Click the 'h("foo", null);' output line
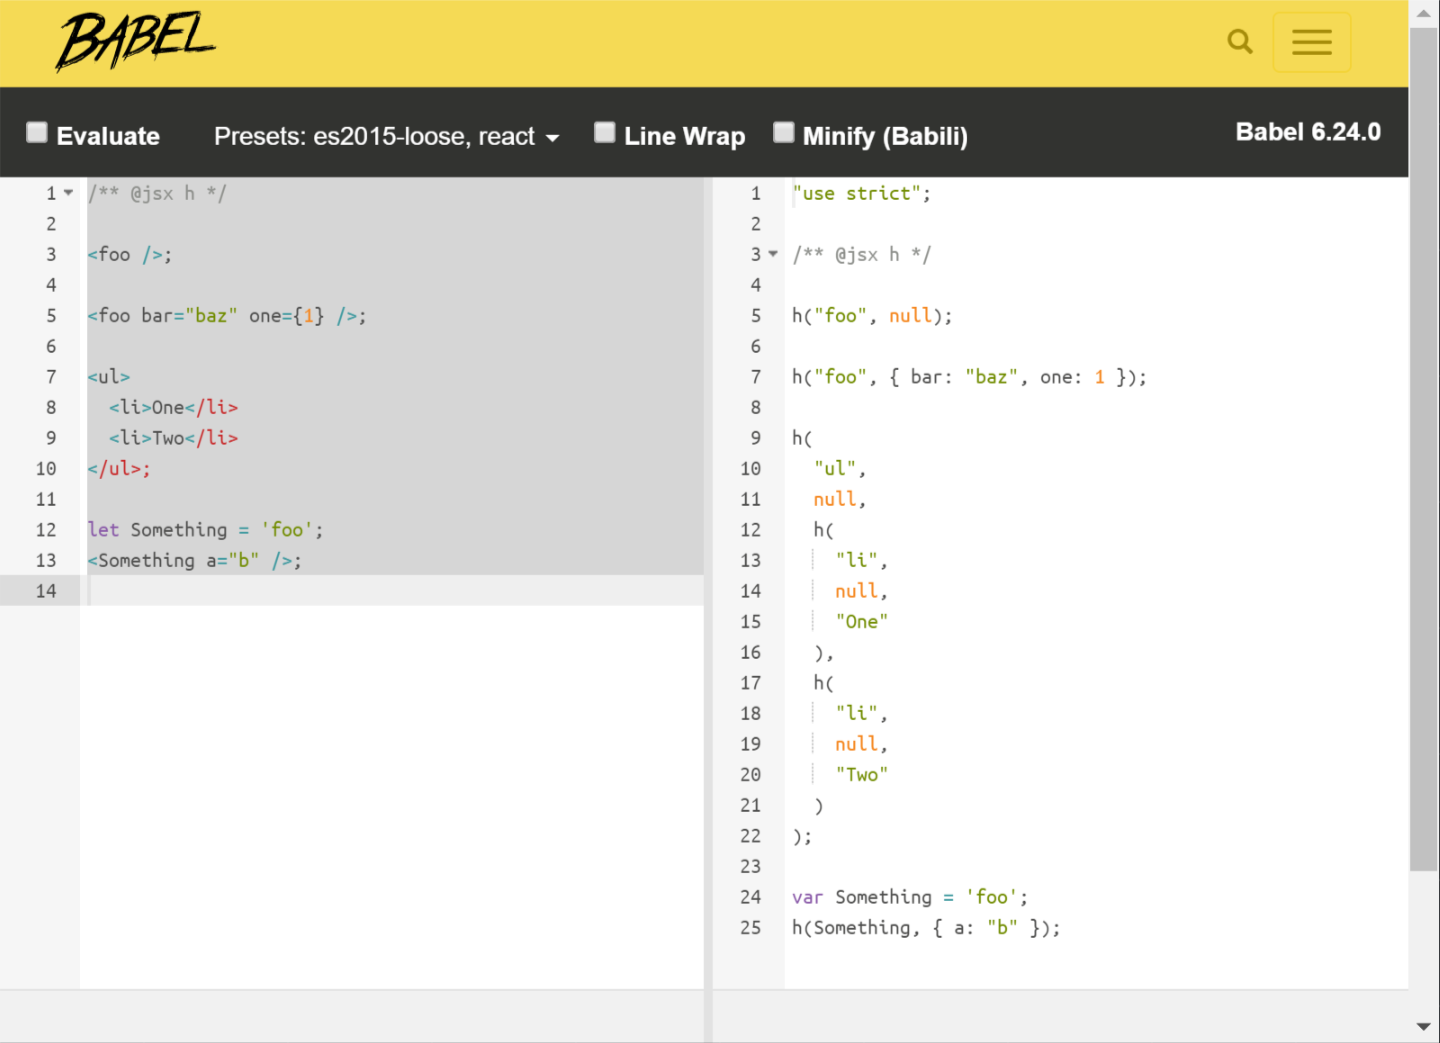The width and height of the screenshot is (1440, 1043). click(872, 316)
